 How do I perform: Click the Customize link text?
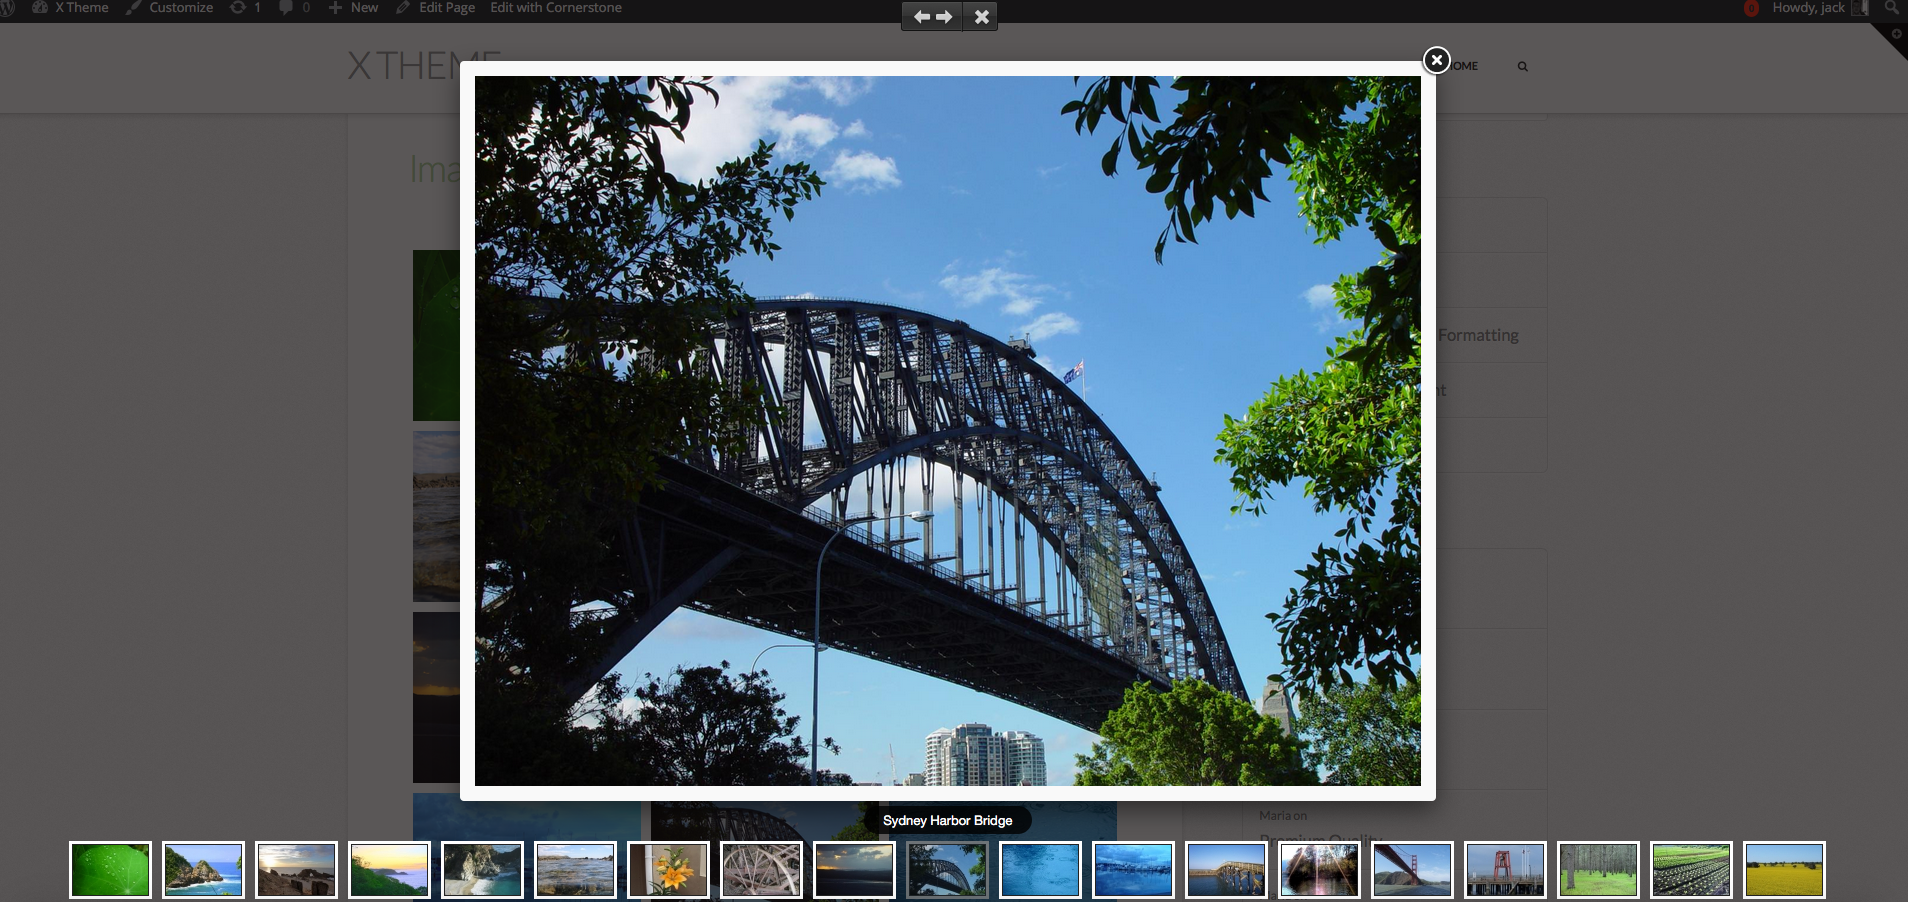point(181,7)
